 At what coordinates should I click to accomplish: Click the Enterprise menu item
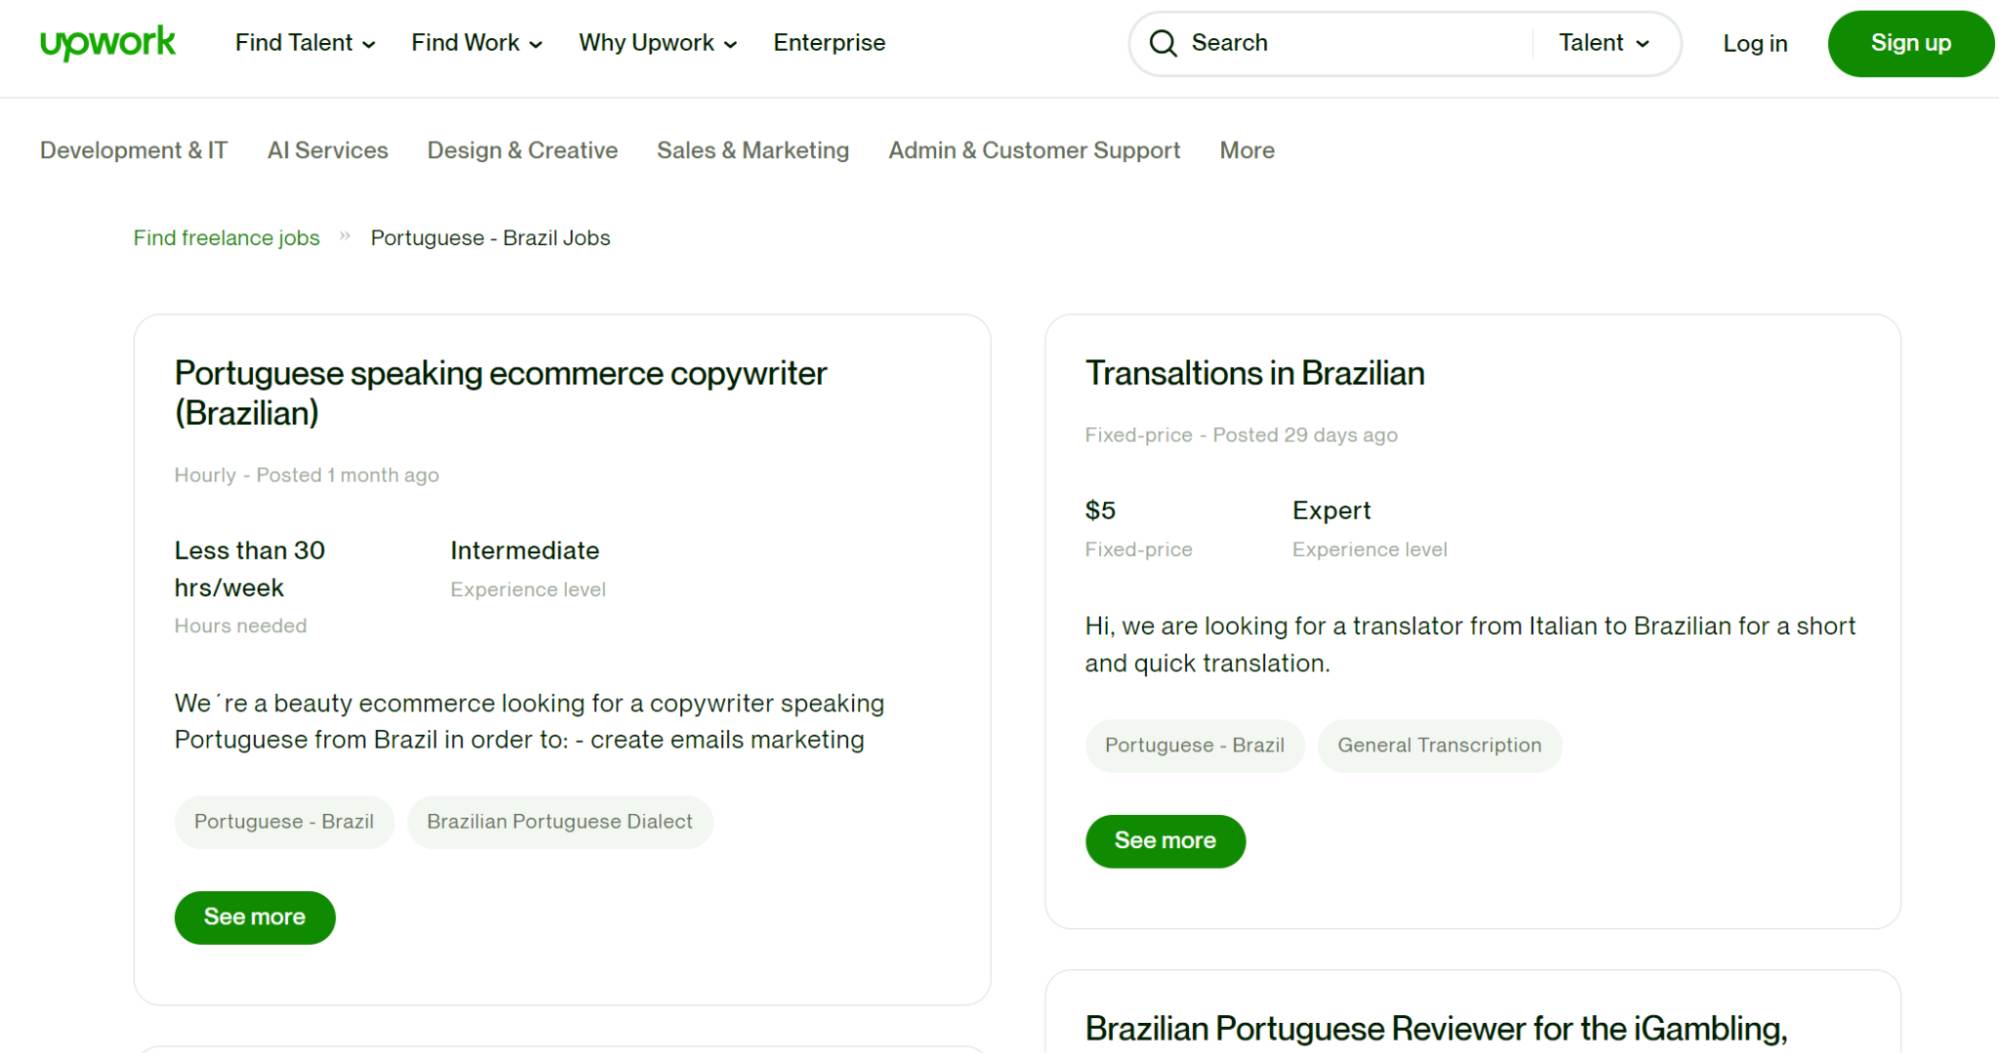828,43
